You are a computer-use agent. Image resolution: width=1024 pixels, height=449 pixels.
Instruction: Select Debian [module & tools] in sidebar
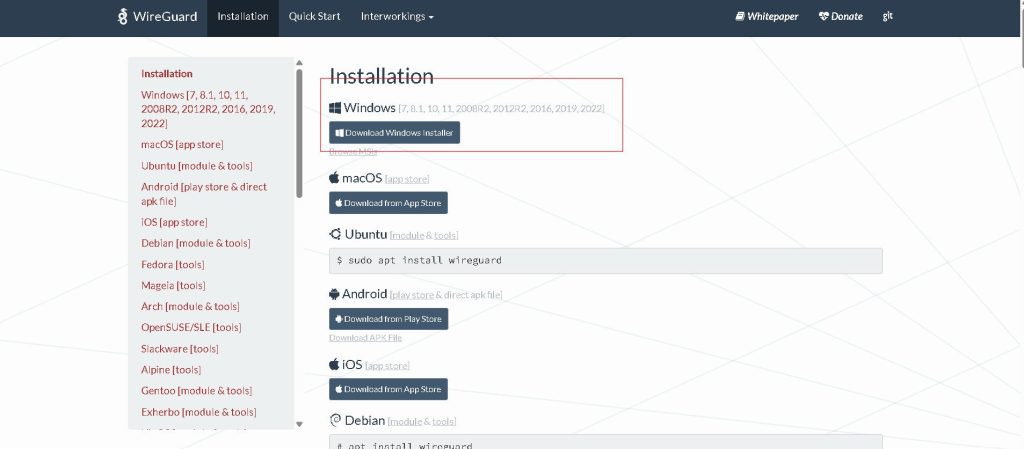coord(196,243)
